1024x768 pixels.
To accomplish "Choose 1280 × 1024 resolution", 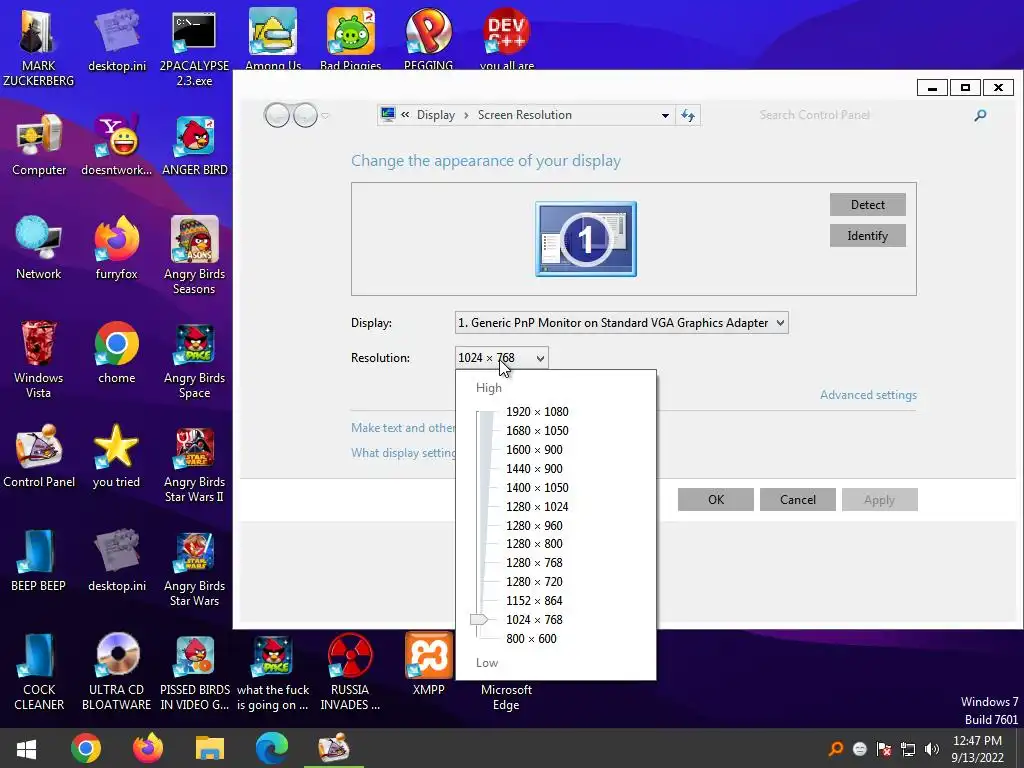I will click(x=537, y=506).
